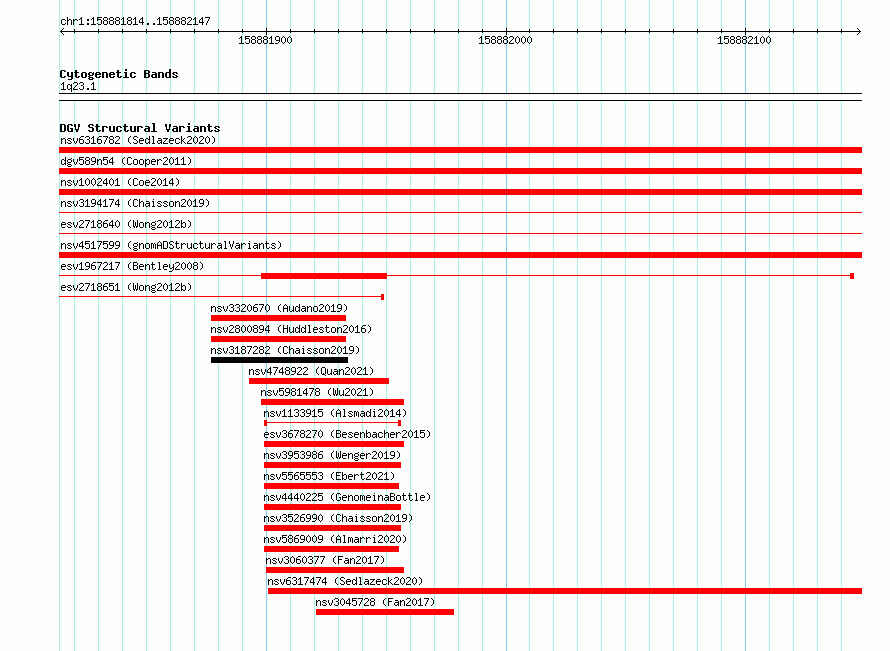This screenshot has width=890, height=651.
Task: Select the nsv4748922 (Quan2021) label
Action: point(311,371)
